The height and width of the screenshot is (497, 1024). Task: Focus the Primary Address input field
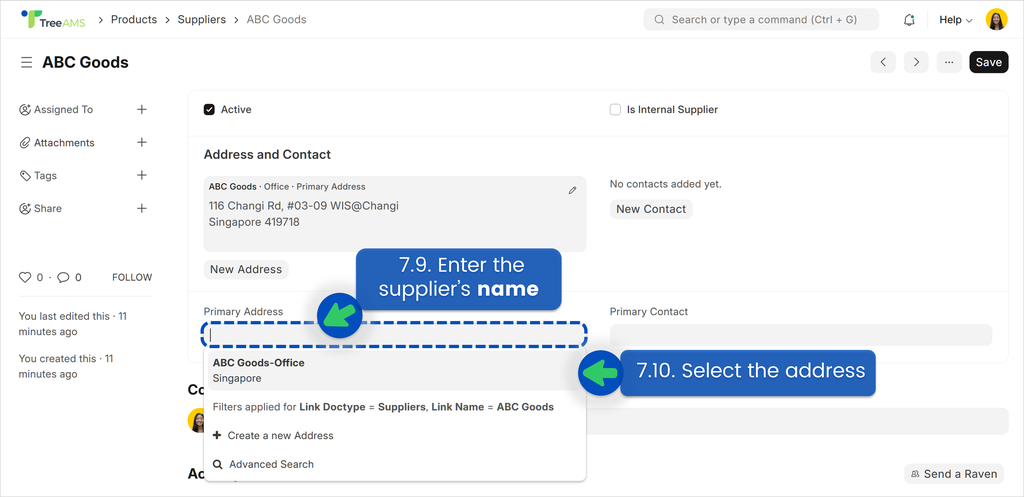394,335
